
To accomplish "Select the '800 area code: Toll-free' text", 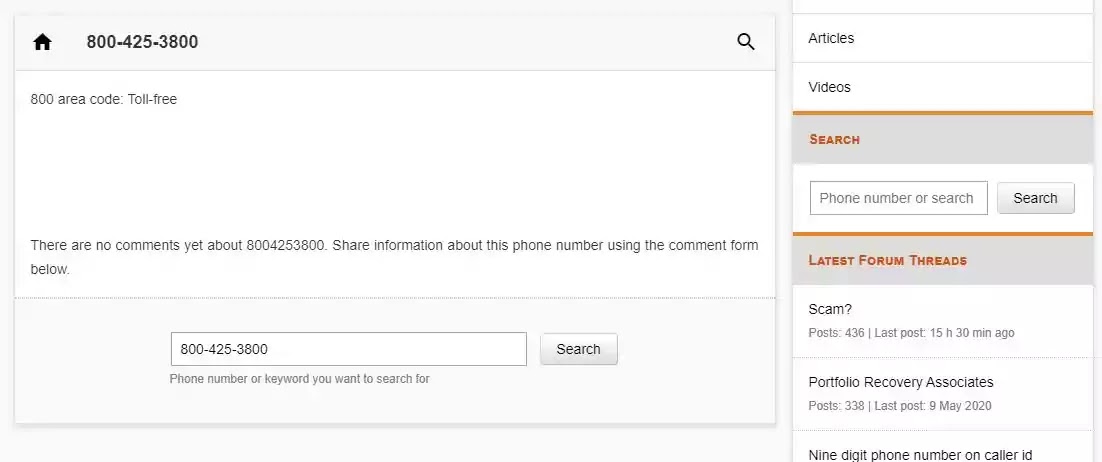I will tap(103, 99).
